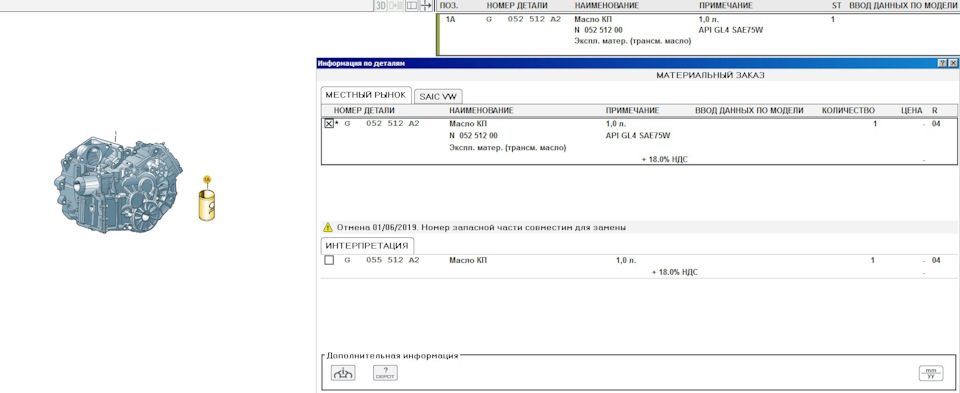Open help question mark in dialog title bar
960x393 pixels.
[942, 63]
